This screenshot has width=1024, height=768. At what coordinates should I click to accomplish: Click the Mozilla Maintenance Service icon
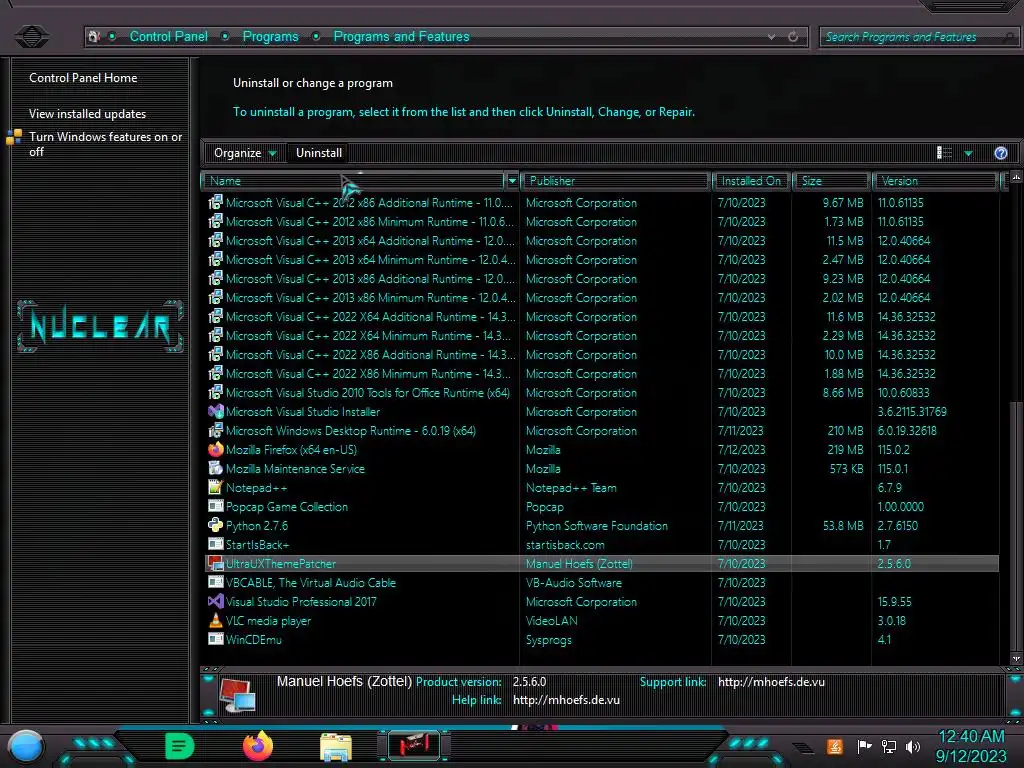(216, 468)
